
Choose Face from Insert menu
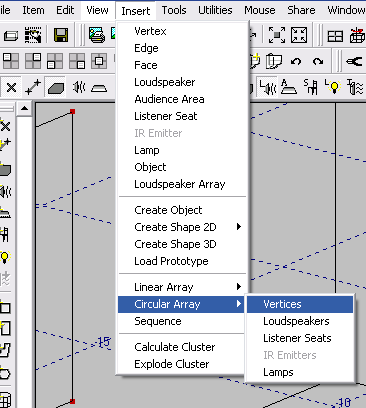click(182, 65)
